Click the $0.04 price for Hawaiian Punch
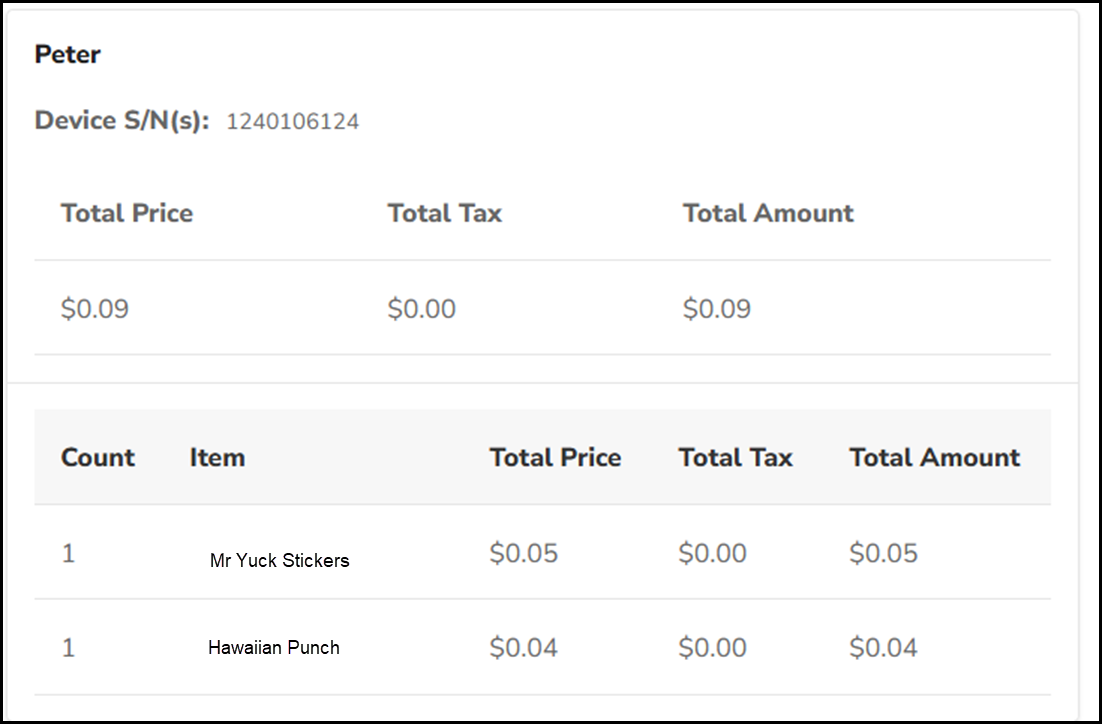The image size is (1102, 724). (x=523, y=648)
